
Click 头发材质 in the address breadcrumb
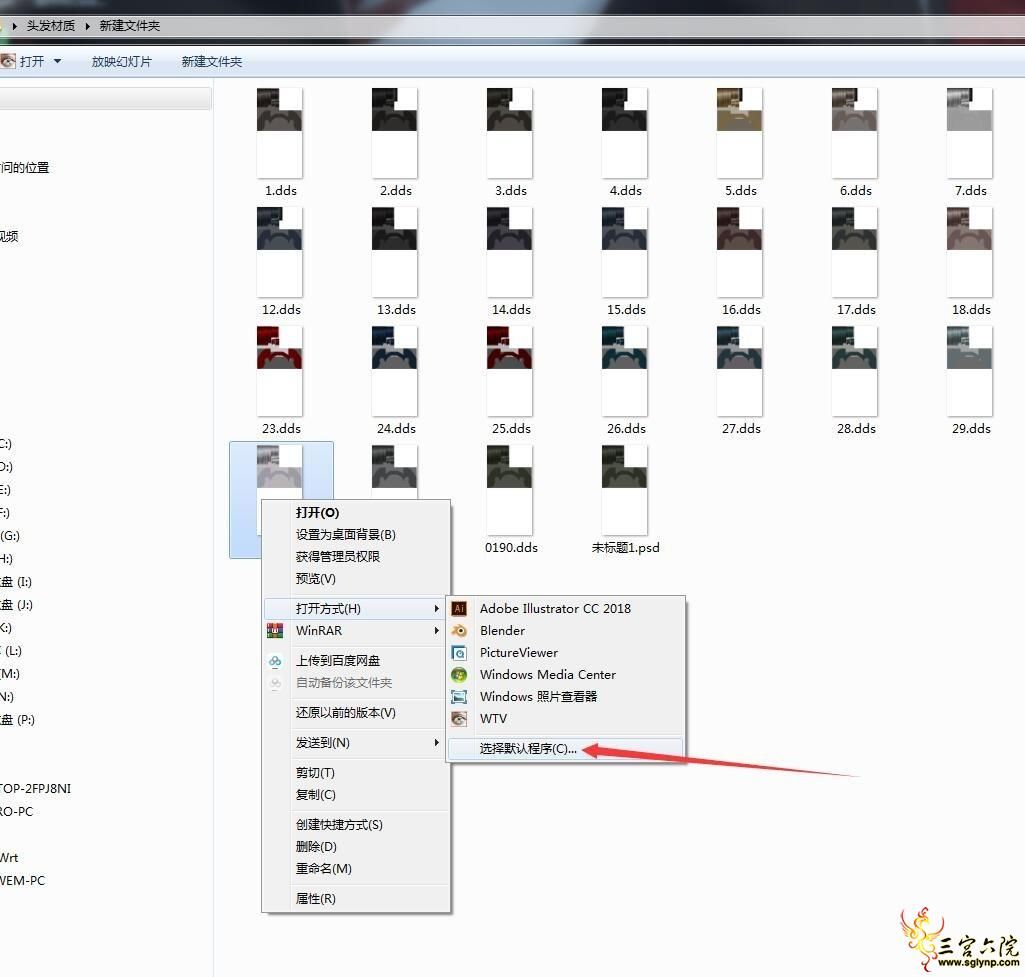[50, 26]
